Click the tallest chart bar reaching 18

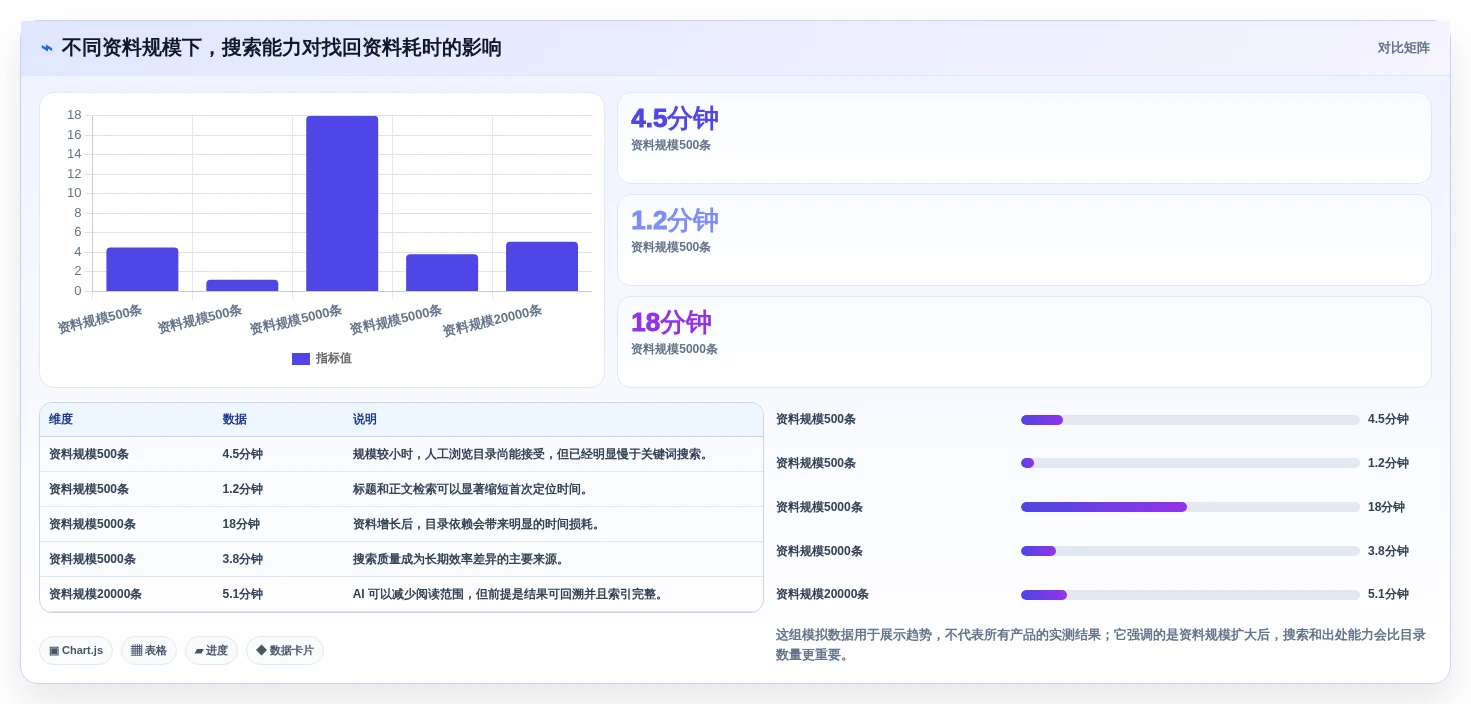pyautogui.click(x=342, y=203)
